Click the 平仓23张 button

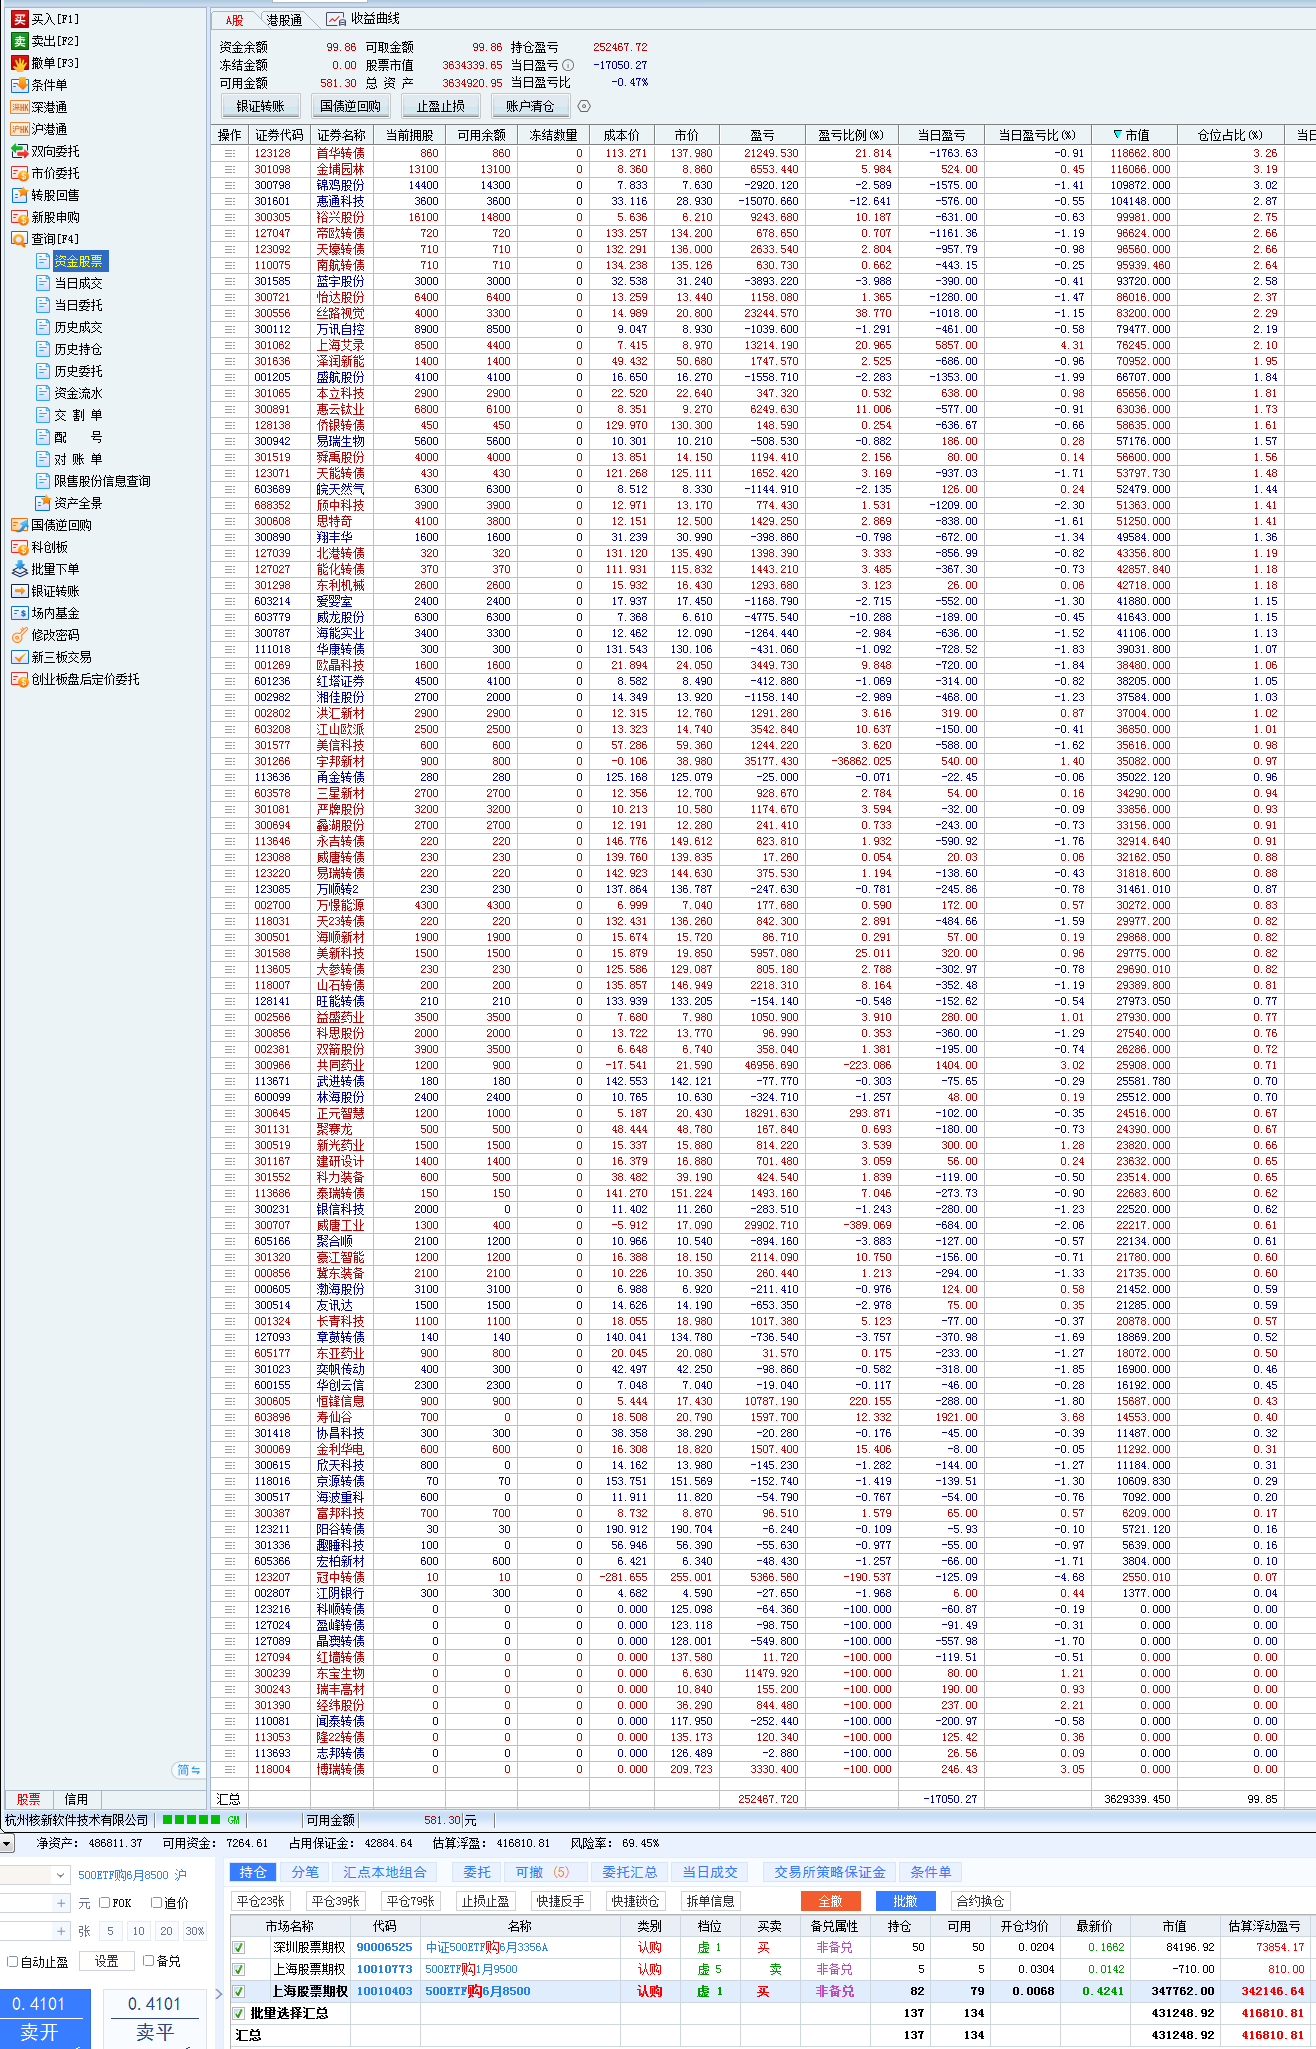coord(261,1901)
